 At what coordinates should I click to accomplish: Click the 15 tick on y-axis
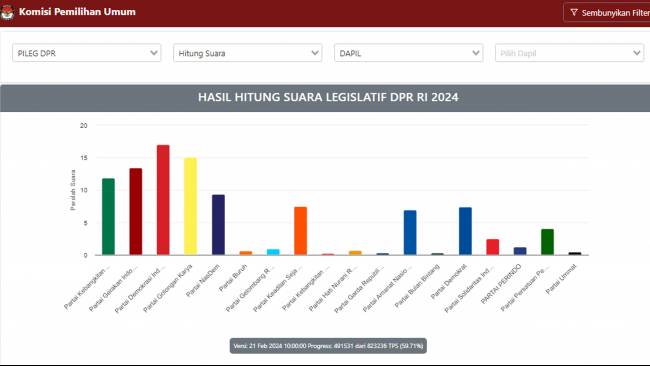[x=84, y=158]
